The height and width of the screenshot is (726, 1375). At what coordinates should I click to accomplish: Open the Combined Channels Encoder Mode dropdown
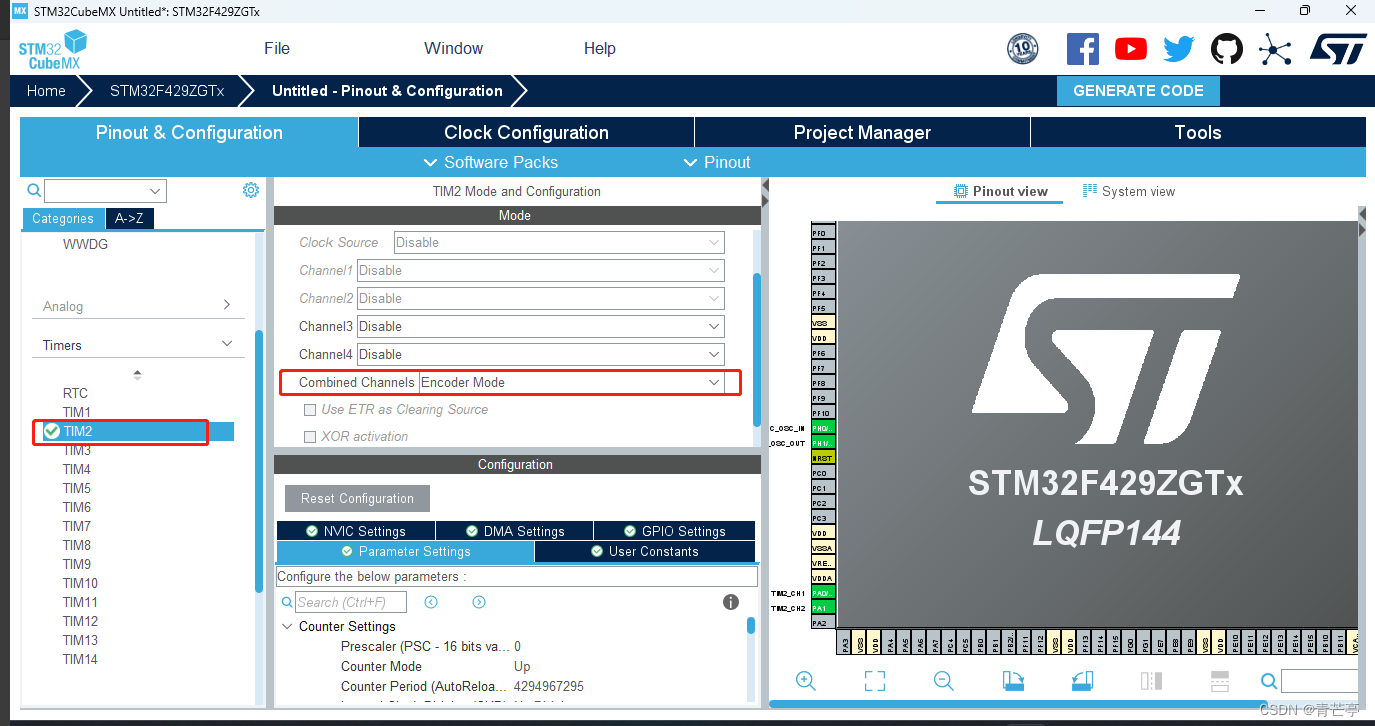pos(572,382)
